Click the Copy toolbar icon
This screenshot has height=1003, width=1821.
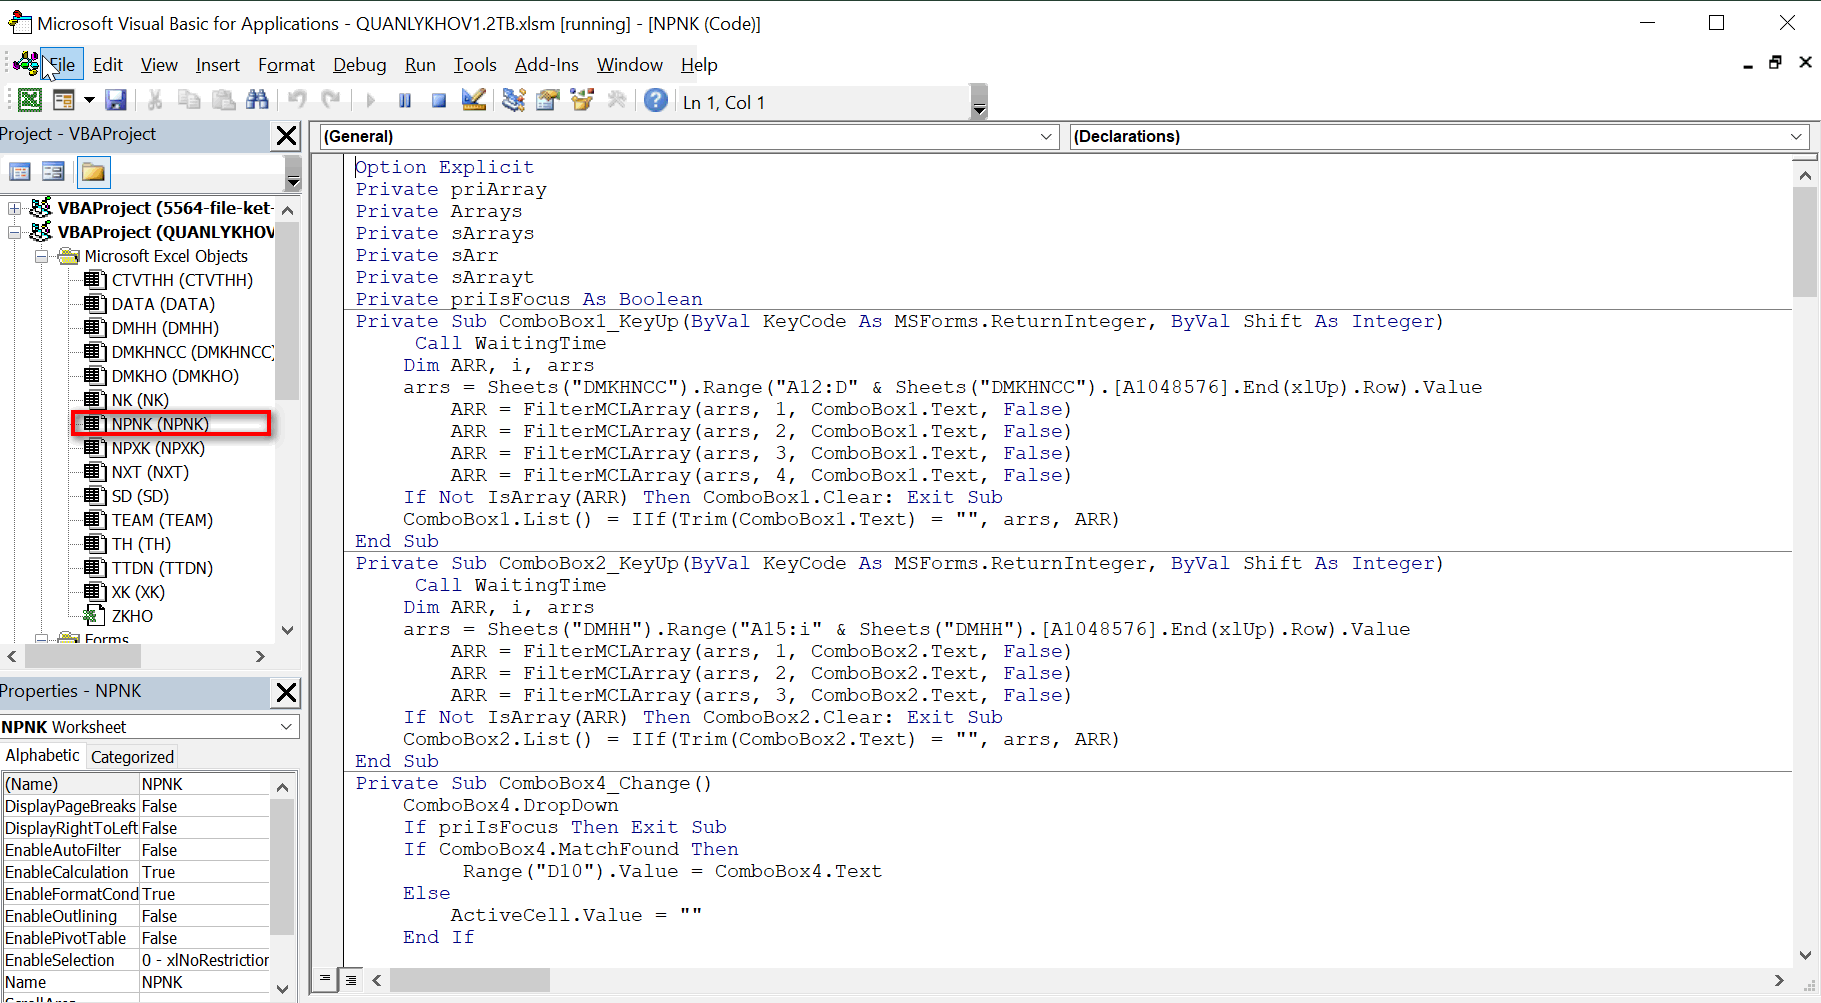pos(189,100)
